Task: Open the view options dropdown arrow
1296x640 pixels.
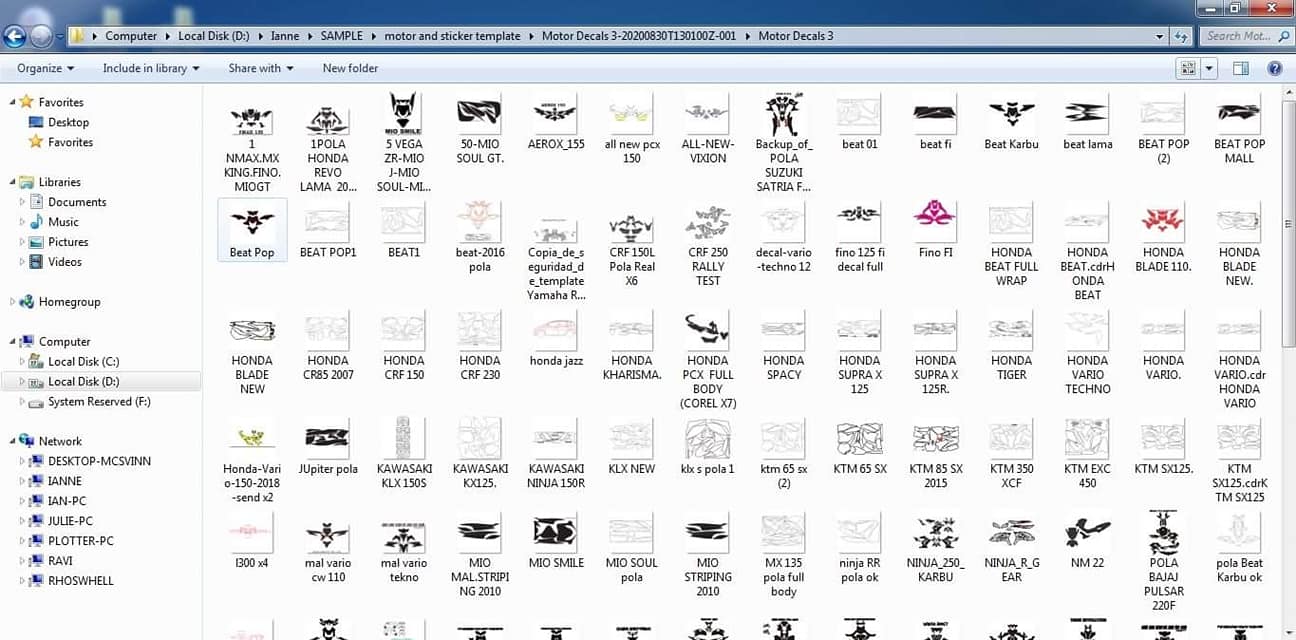Action: click(1210, 68)
